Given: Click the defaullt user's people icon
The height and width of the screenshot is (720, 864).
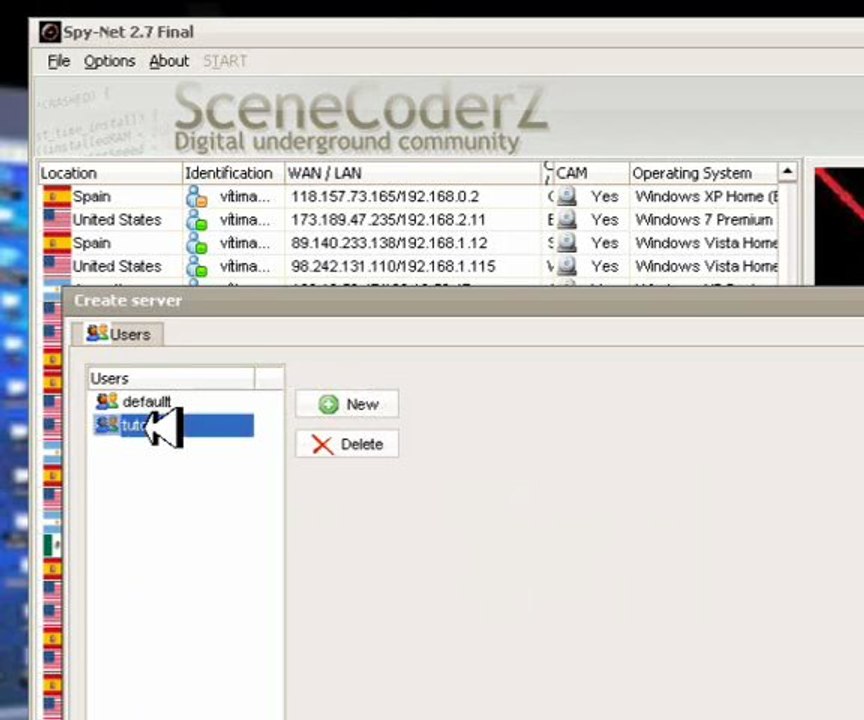Looking at the screenshot, I should (x=106, y=401).
